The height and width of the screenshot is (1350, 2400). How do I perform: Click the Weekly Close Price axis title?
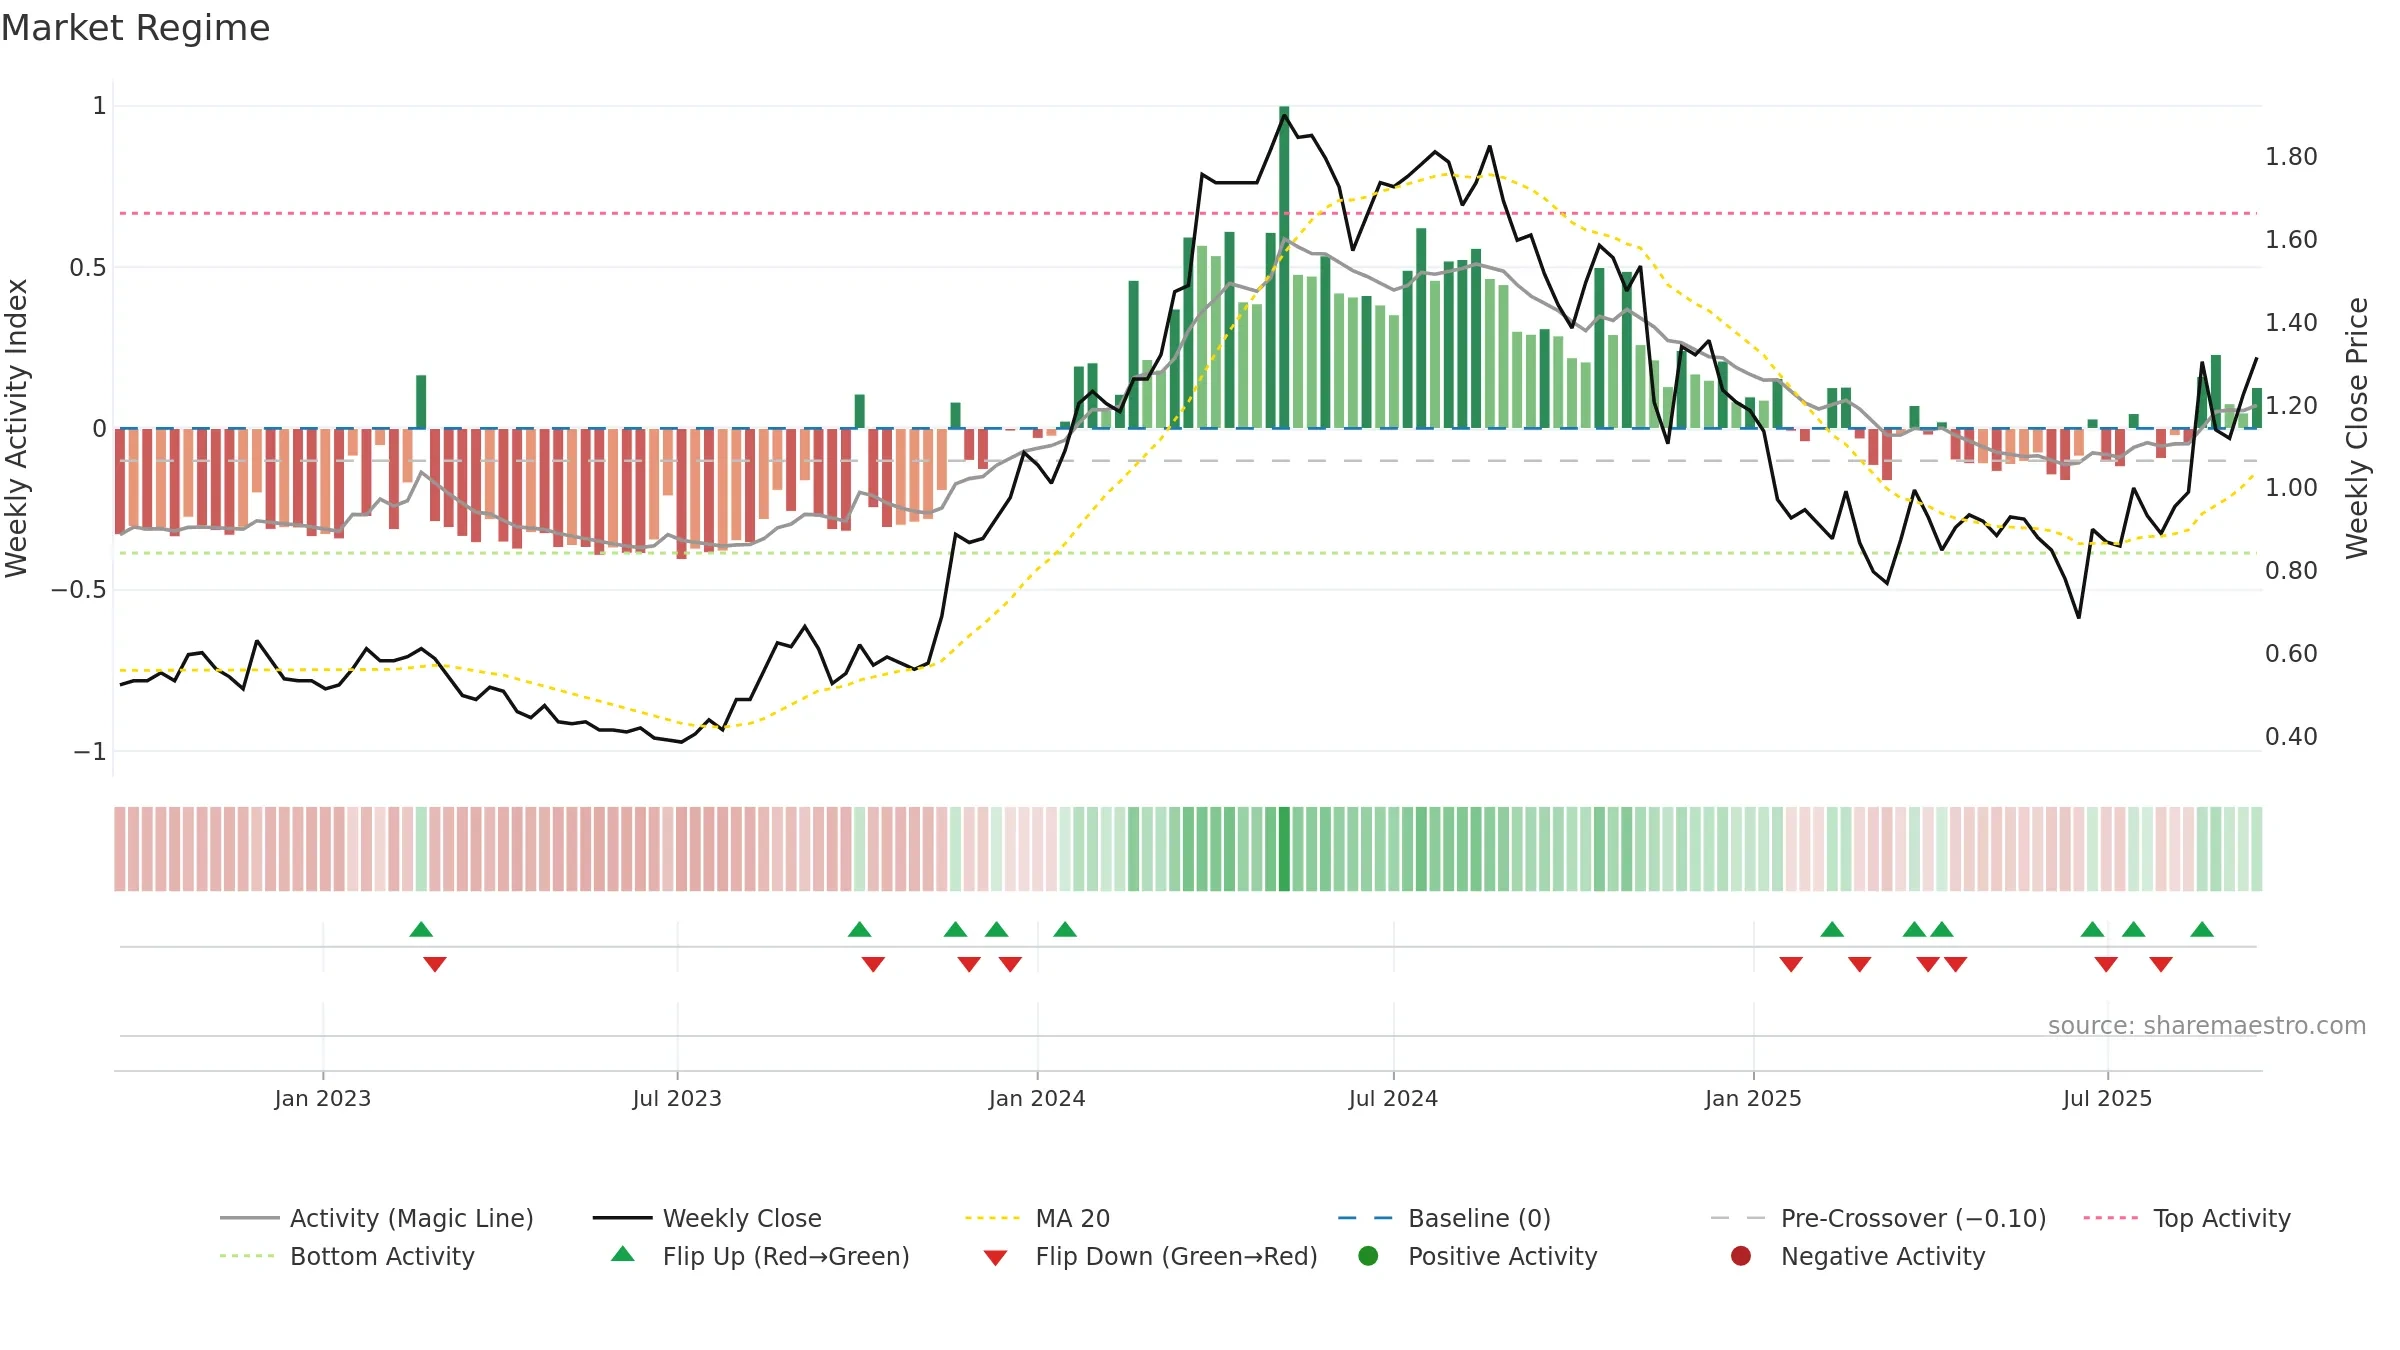pyautogui.click(x=2357, y=428)
